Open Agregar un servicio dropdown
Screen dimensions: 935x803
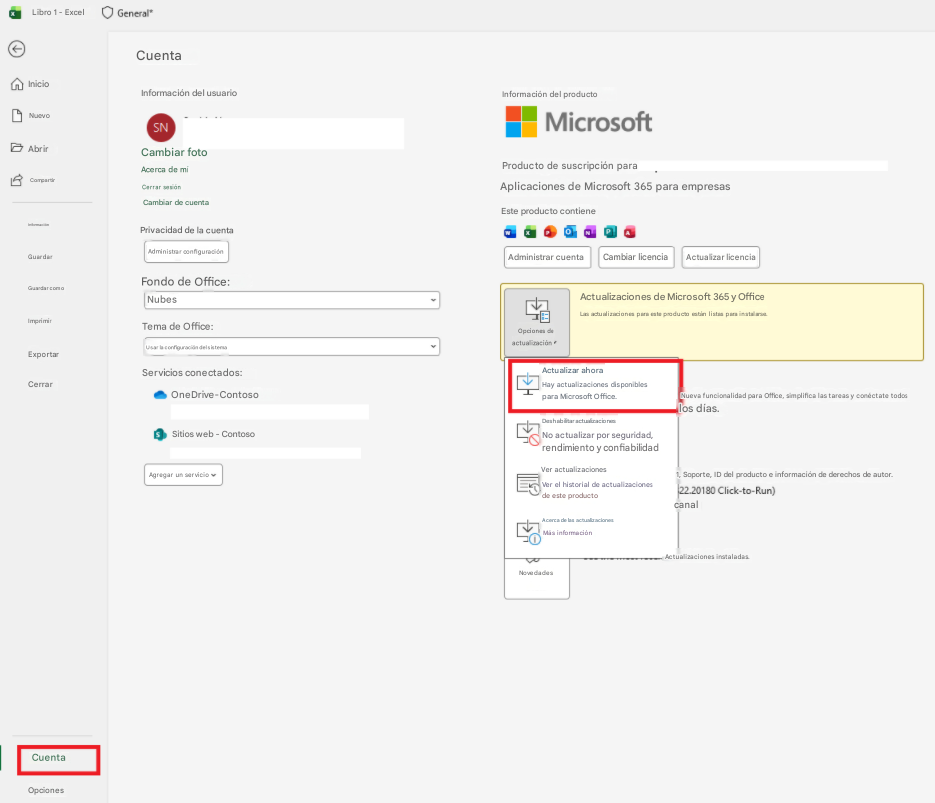click(183, 475)
